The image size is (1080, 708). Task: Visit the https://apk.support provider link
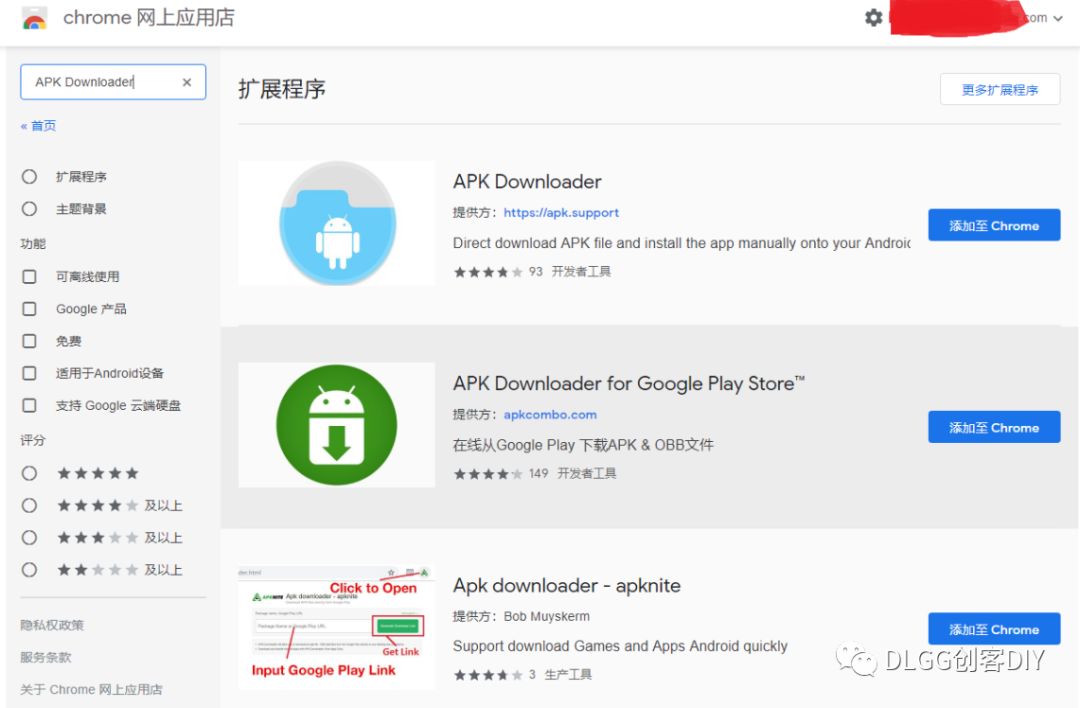561,213
